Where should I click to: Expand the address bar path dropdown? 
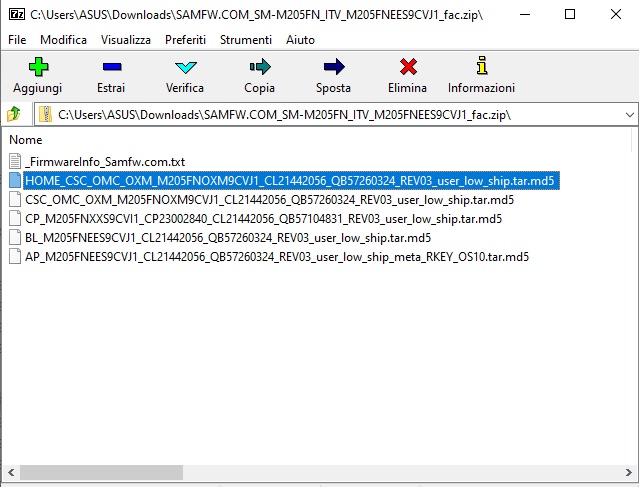pos(630,115)
